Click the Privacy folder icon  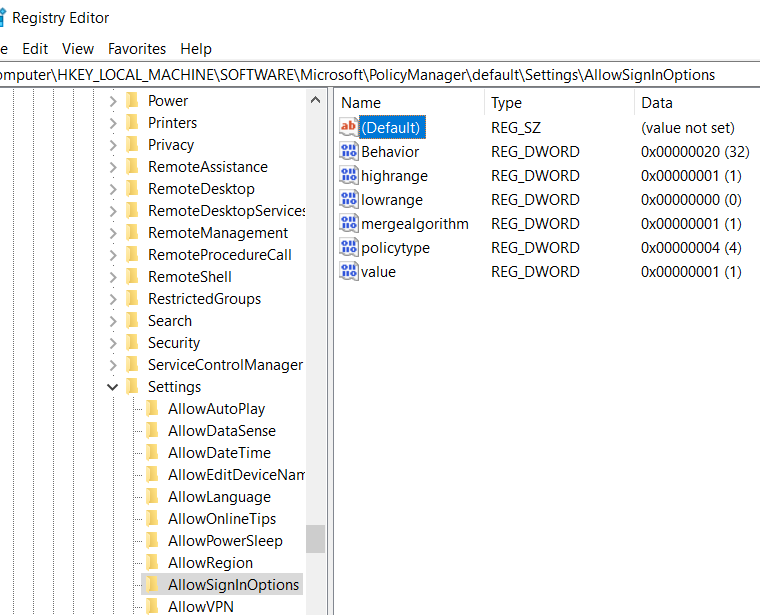coord(132,144)
